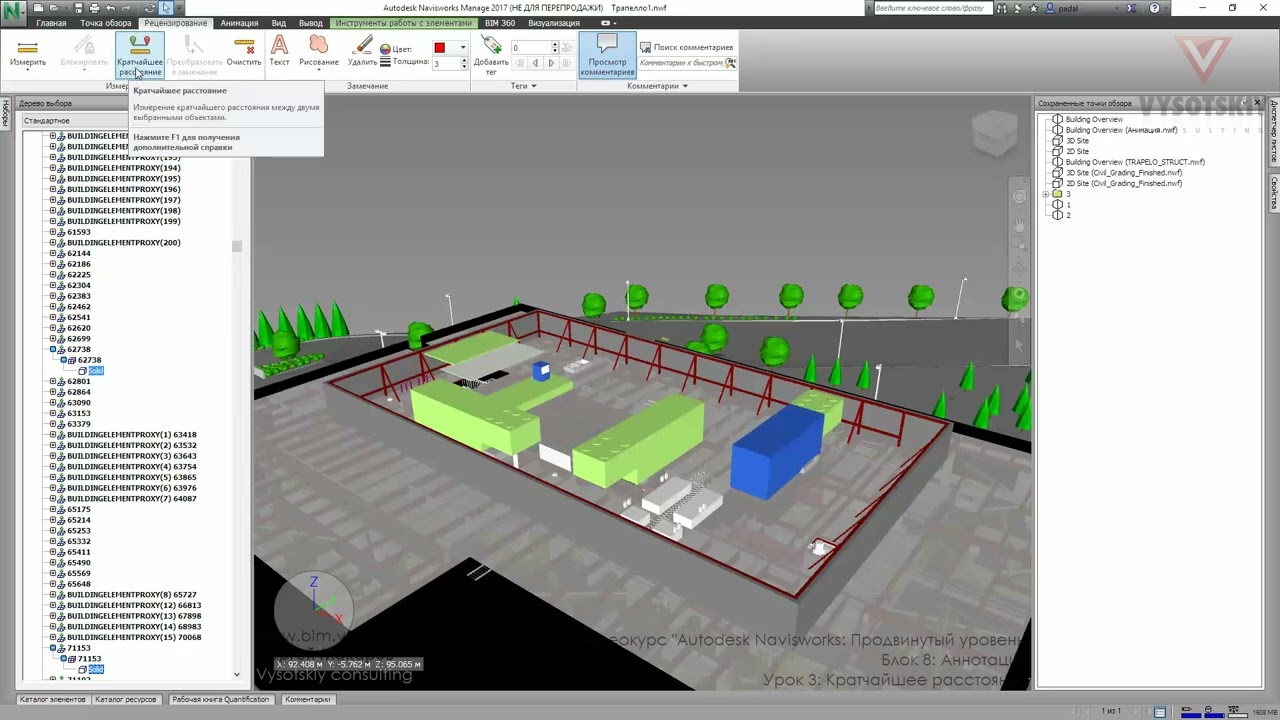Open the BIM 360 ribbon tab

pyautogui.click(x=500, y=23)
